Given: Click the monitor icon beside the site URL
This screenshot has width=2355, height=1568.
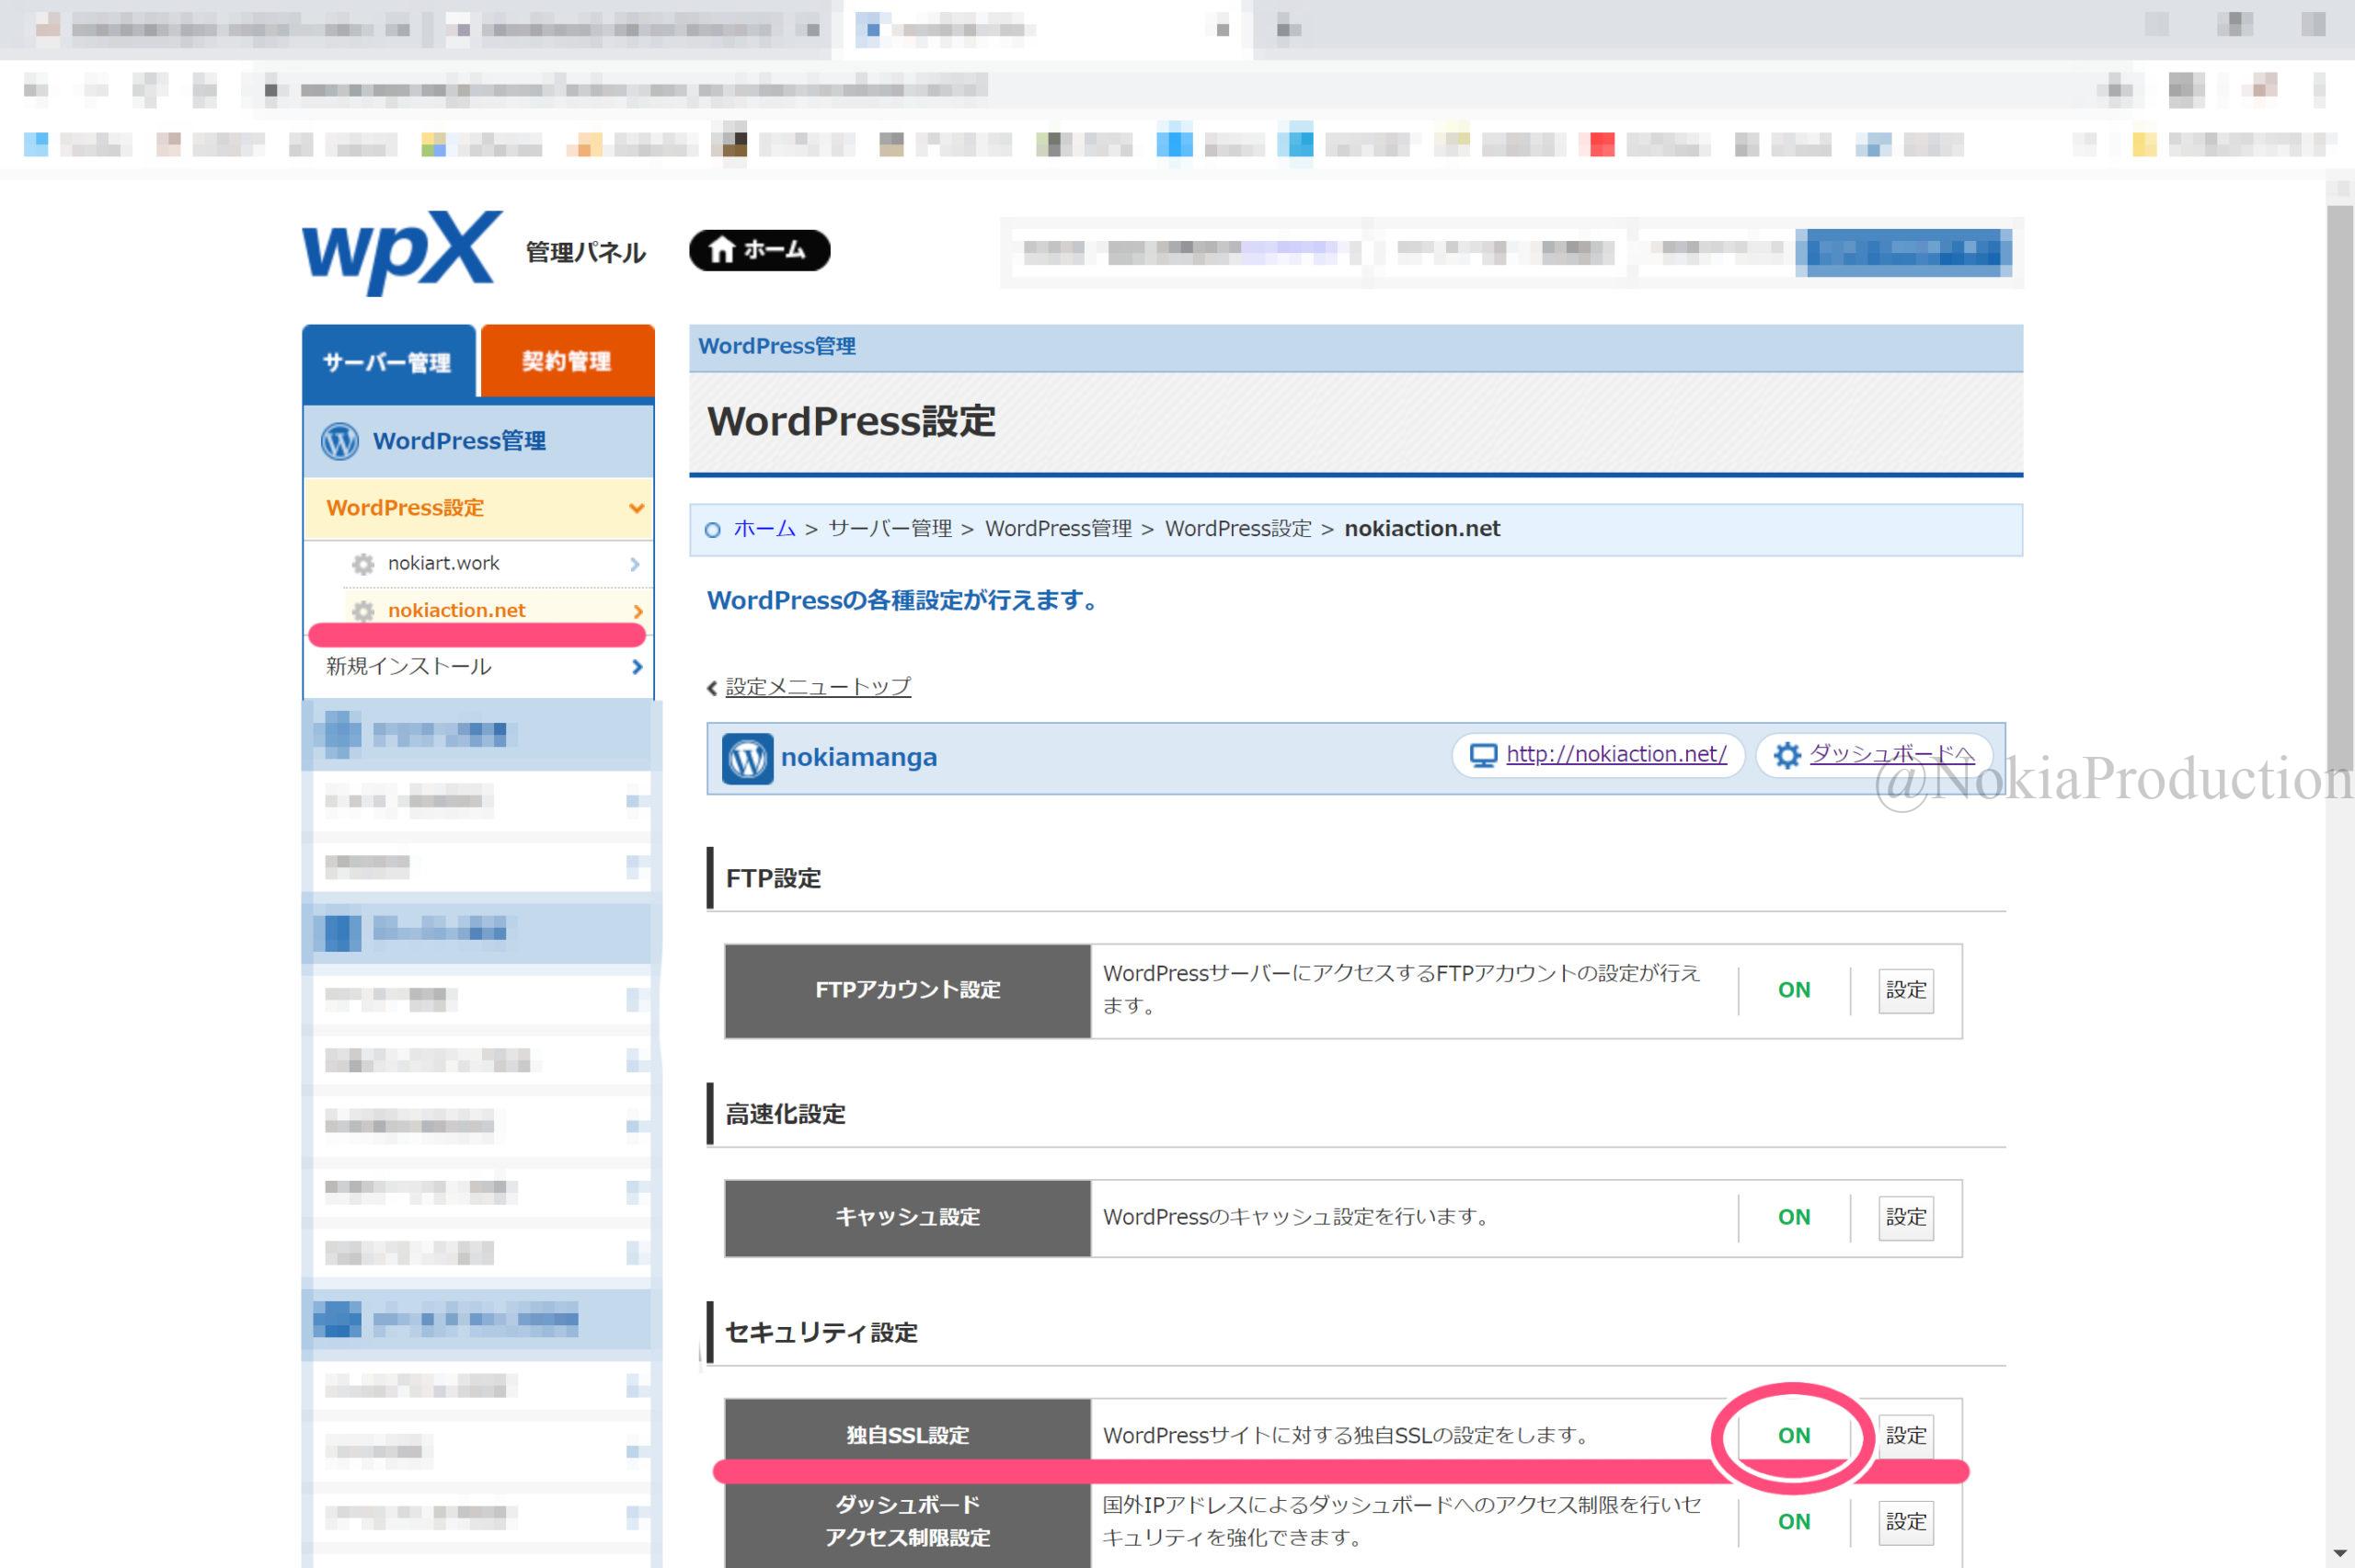Looking at the screenshot, I should 1483,755.
